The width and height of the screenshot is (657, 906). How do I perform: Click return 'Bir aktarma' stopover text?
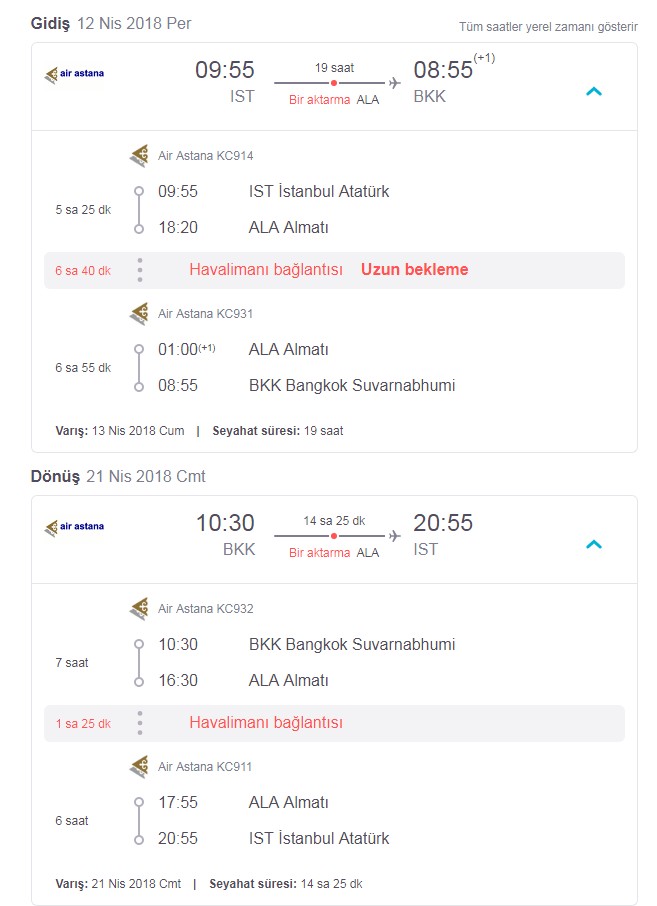[320, 553]
